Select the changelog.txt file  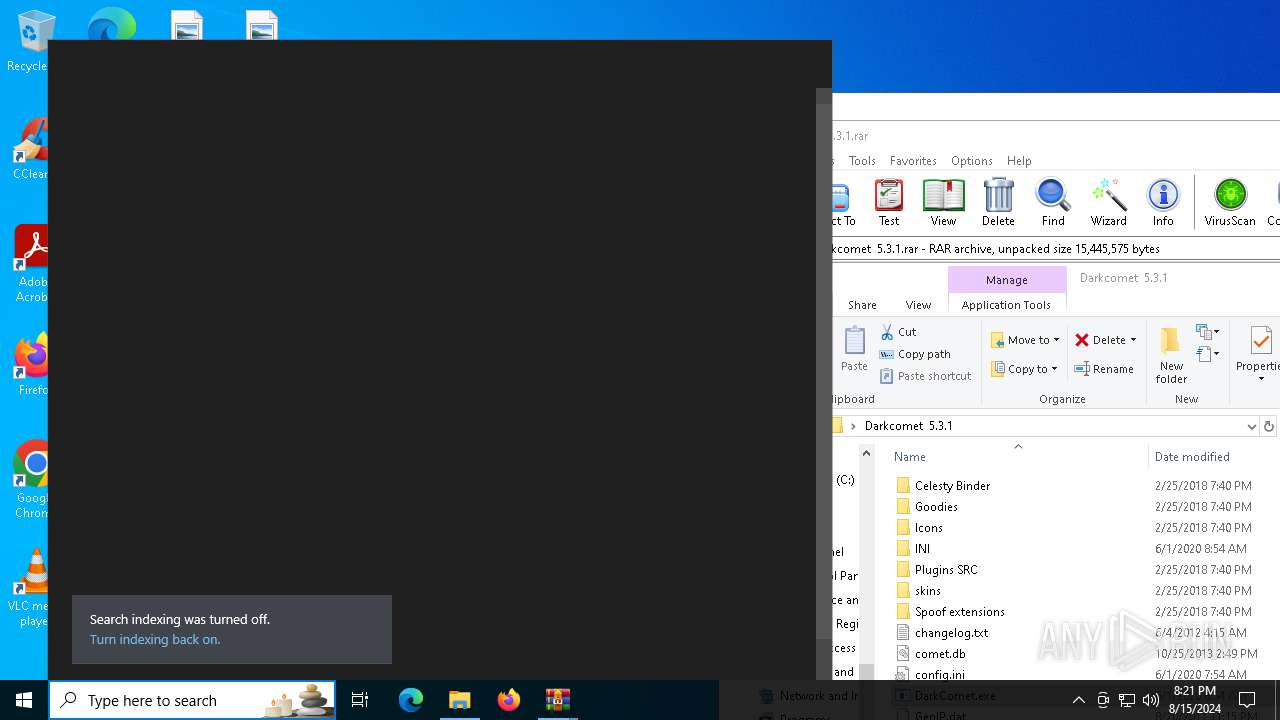(x=941, y=633)
